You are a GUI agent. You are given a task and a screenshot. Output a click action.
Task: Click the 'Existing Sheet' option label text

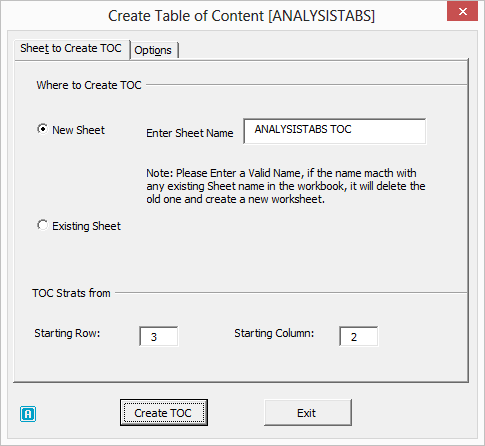(86, 226)
